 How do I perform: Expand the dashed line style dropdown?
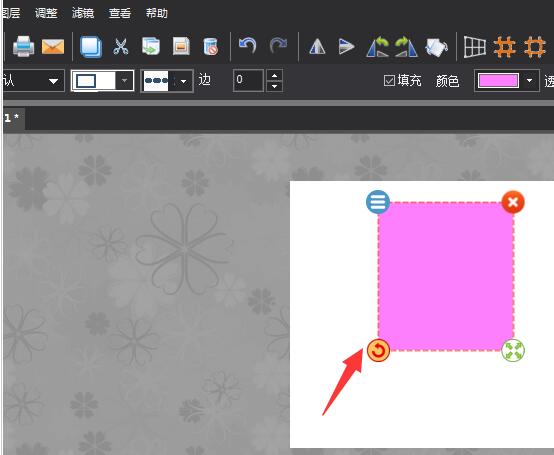tap(183, 81)
